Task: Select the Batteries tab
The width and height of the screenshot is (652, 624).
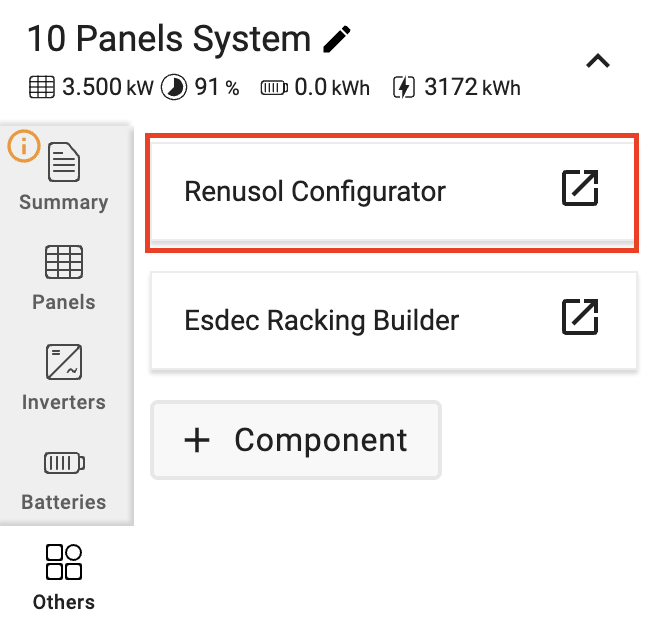Action: tap(64, 480)
